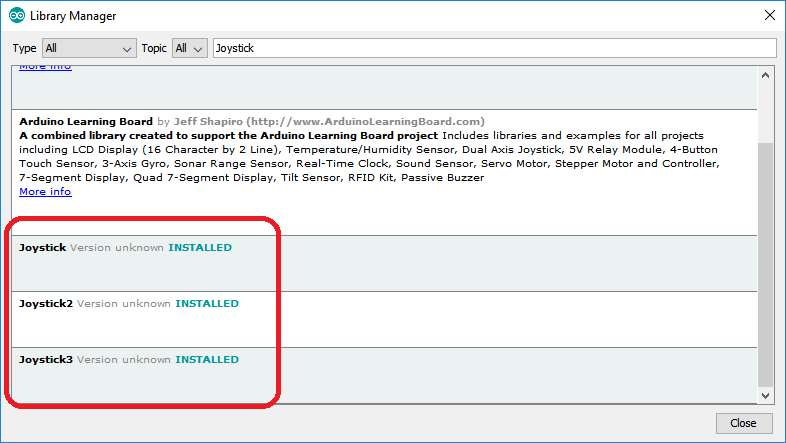Open the Topic dropdown

tap(189, 48)
